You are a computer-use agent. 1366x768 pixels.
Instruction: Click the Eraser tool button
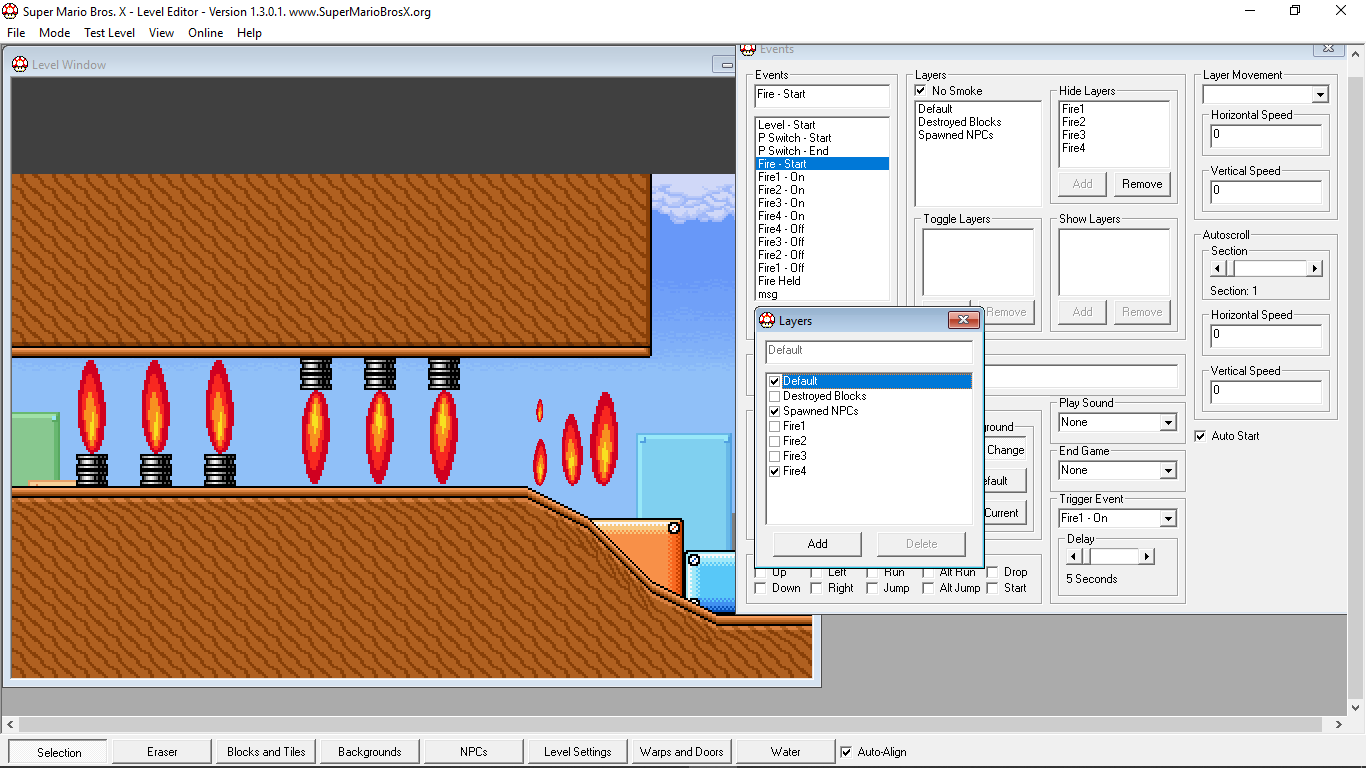162,752
